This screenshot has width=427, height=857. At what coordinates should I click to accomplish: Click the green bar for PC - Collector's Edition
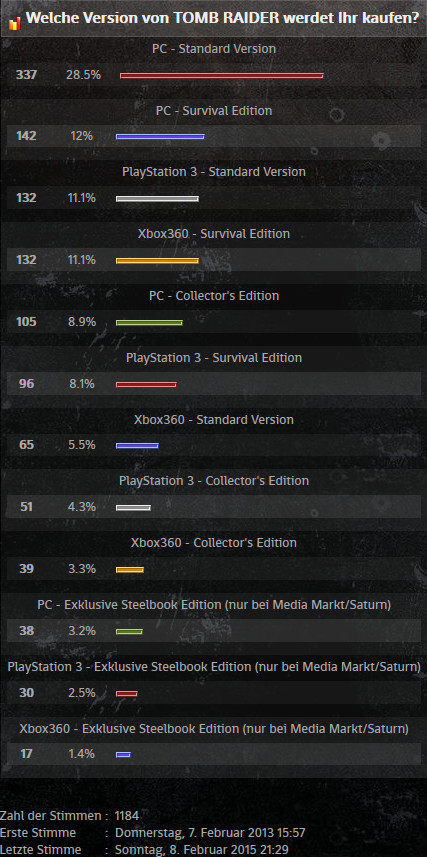[149, 322]
